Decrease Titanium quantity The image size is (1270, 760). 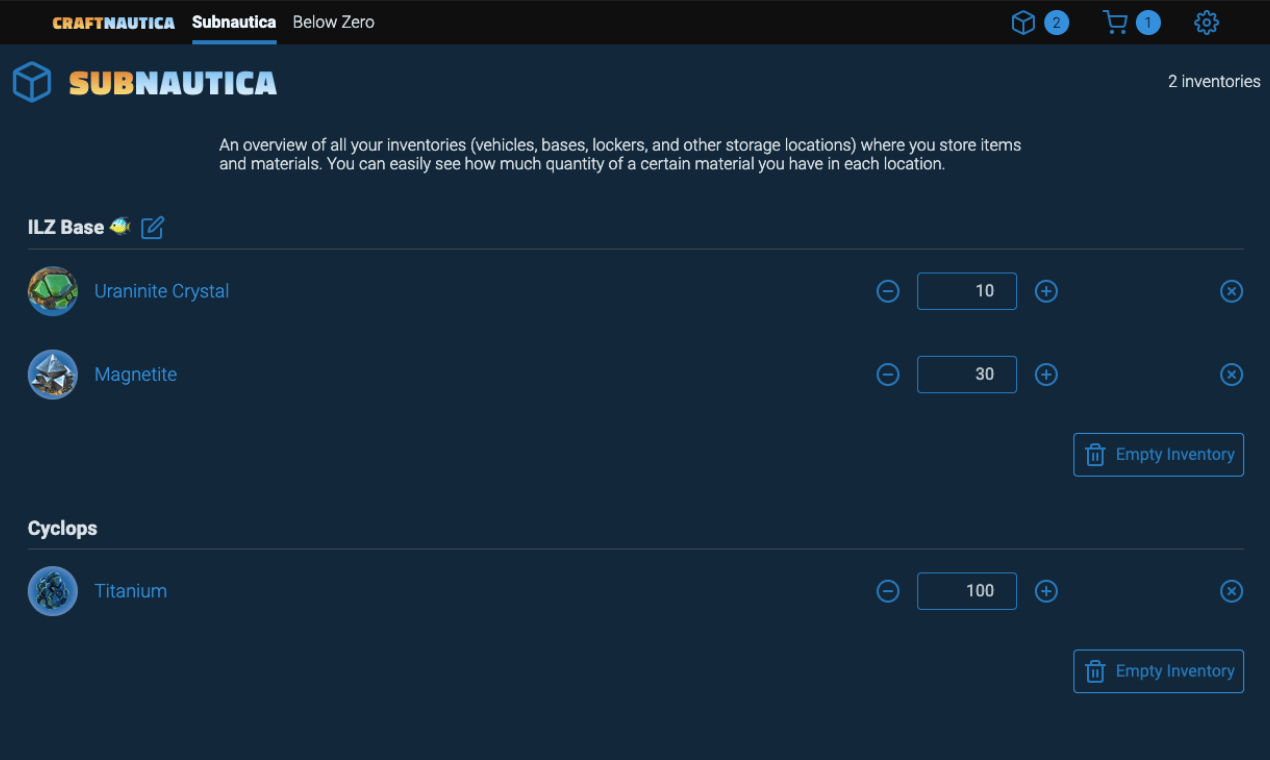tap(888, 591)
